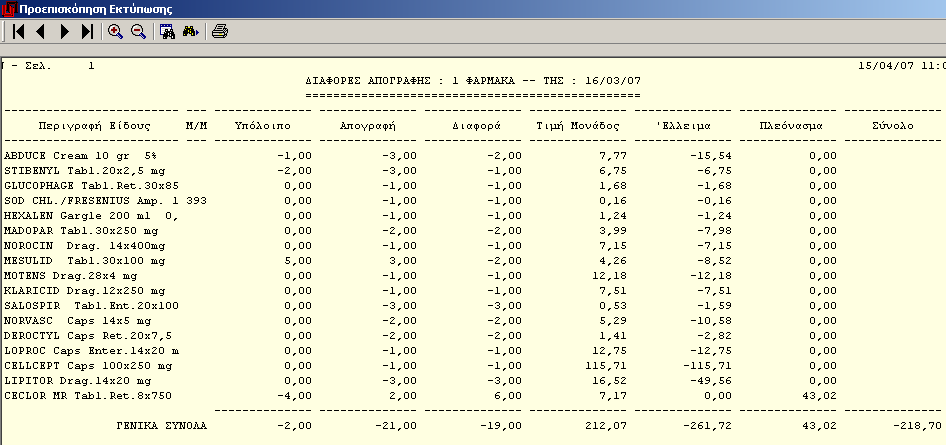
Task: Select the 'MADOPAR Tabl.30x250 mg' row
Action: pos(421,231)
